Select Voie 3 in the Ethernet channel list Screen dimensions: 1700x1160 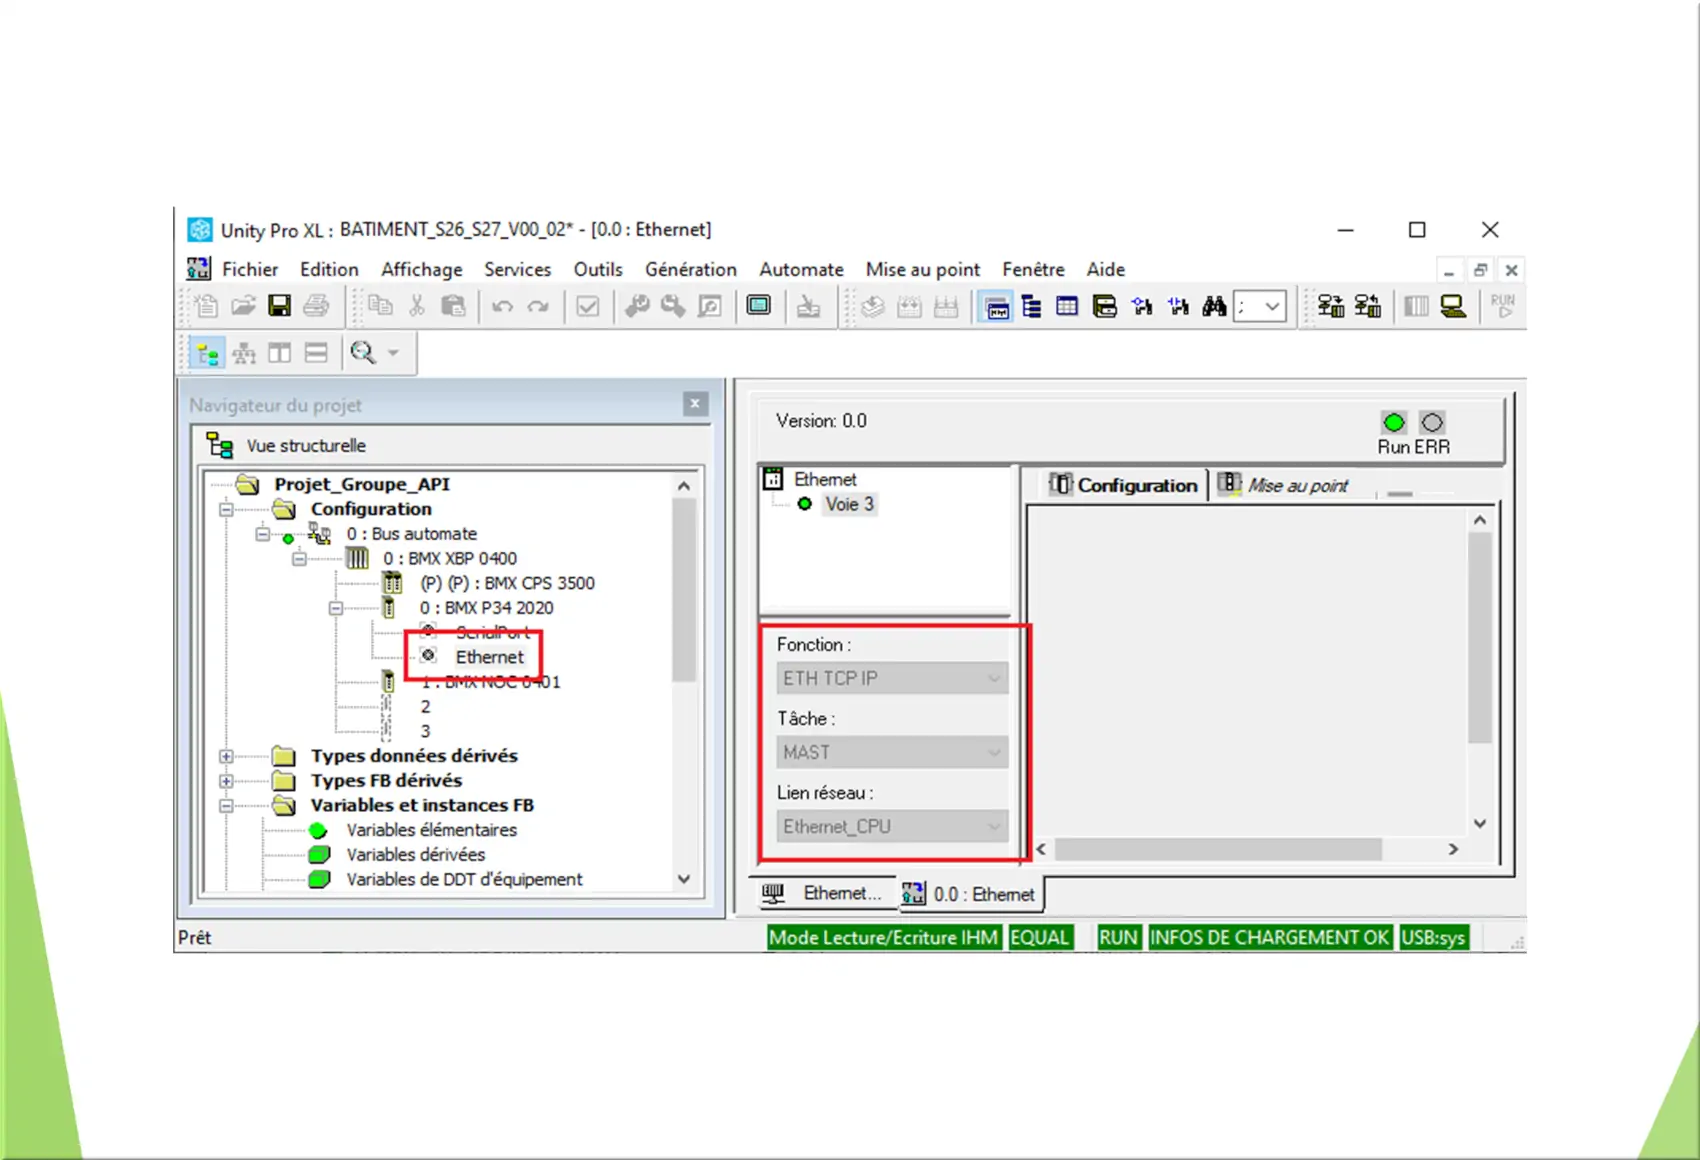click(x=849, y=504)
